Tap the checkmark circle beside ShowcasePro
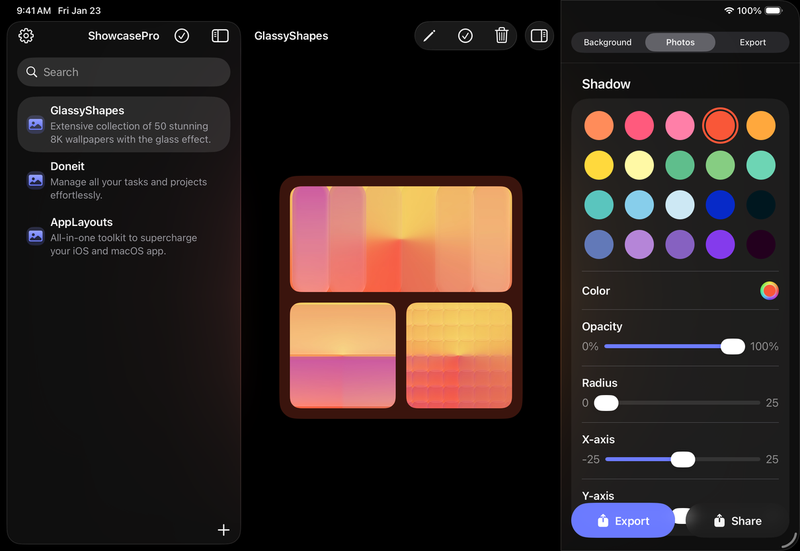 tap(181, 36)
